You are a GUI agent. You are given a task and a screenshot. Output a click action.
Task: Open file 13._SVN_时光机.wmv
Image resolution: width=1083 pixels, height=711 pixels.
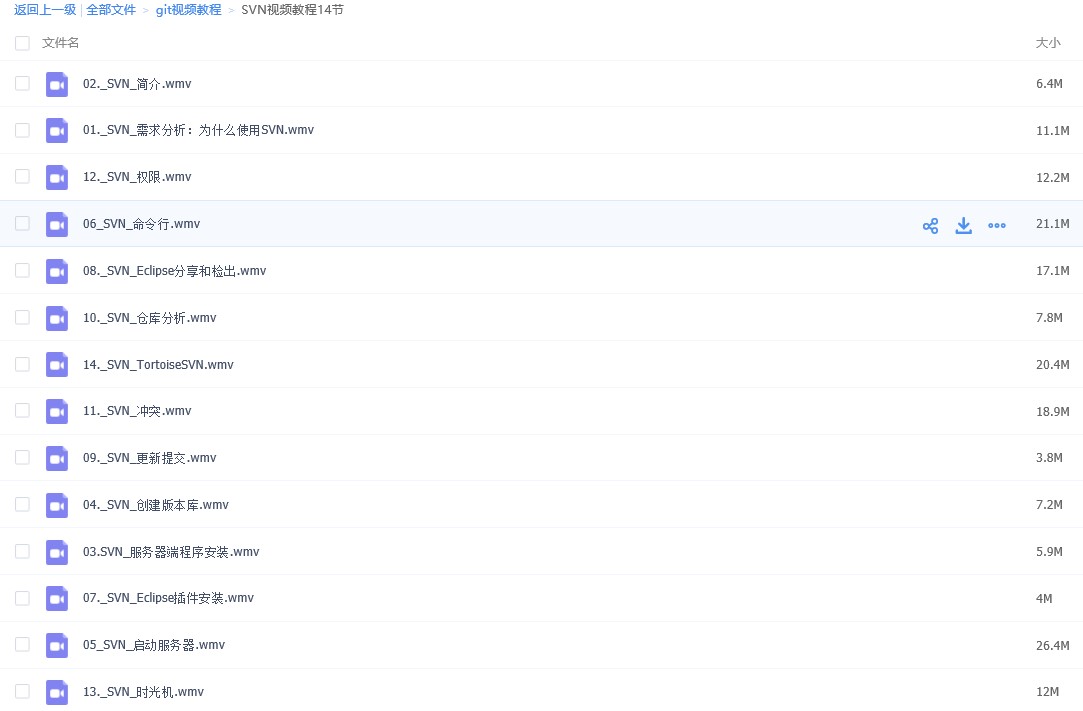[143, 692]
